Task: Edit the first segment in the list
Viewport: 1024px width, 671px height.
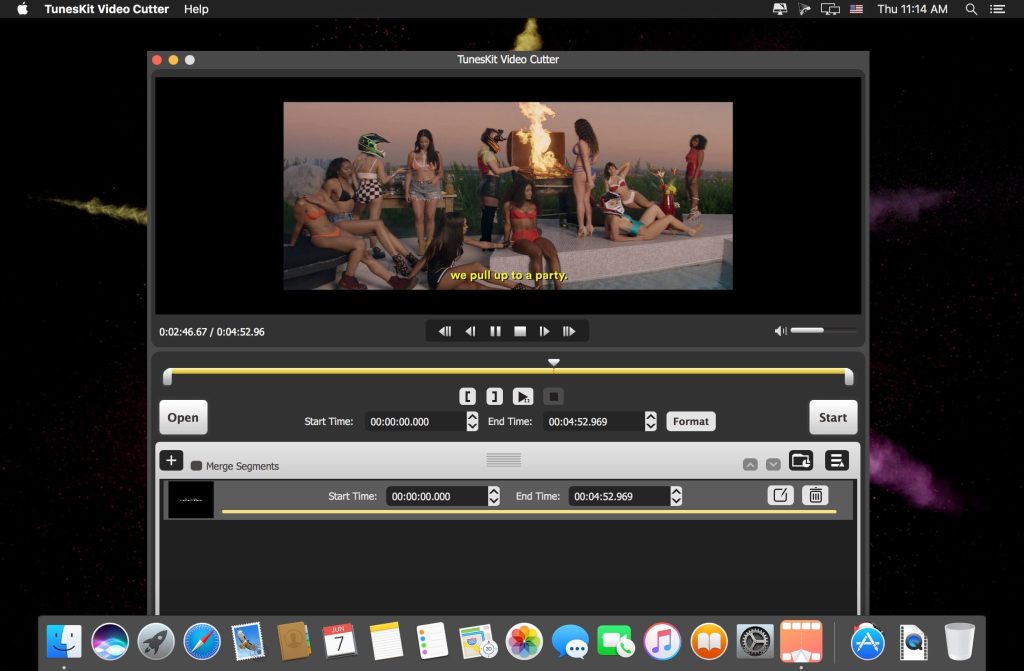Action: click(780, 495)
